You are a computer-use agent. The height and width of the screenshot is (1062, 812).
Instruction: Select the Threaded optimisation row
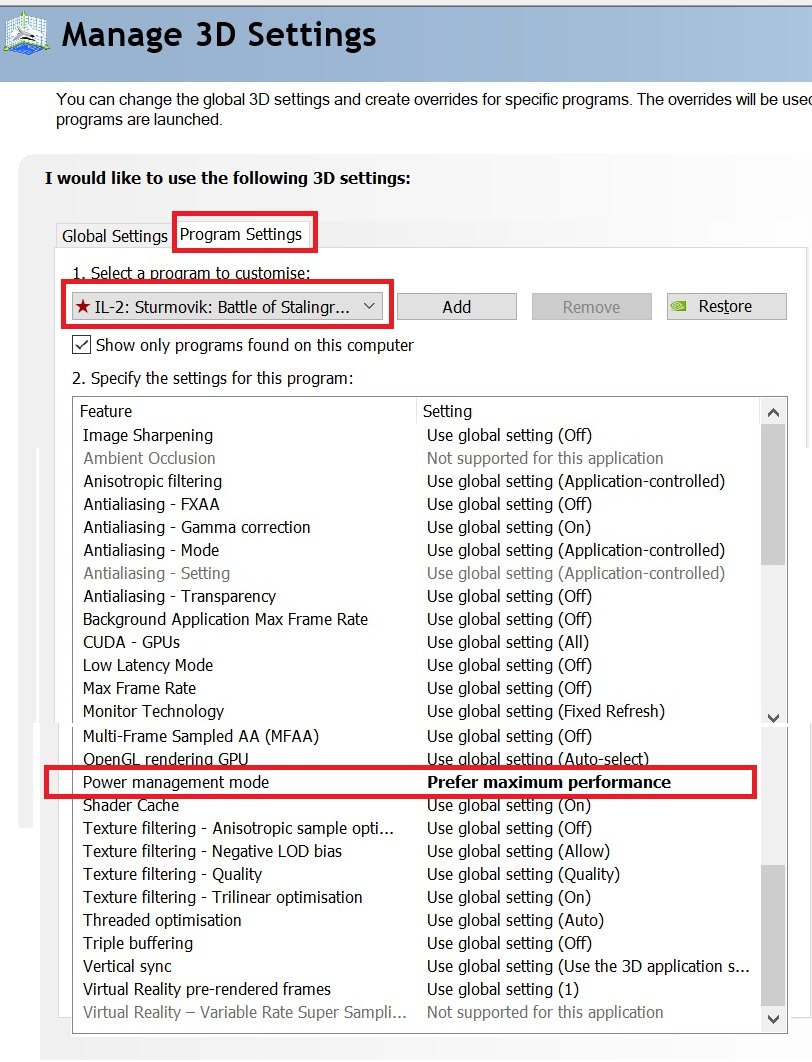pyautogui.click(x=416, y=920)
